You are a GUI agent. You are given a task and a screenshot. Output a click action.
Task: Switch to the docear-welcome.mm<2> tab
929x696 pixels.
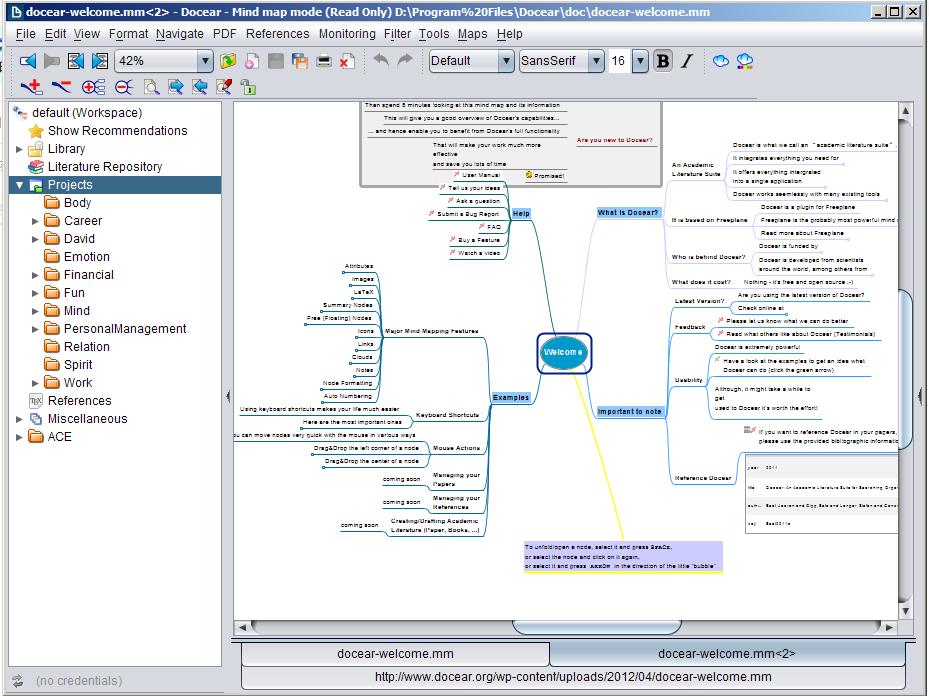[727, 654]
